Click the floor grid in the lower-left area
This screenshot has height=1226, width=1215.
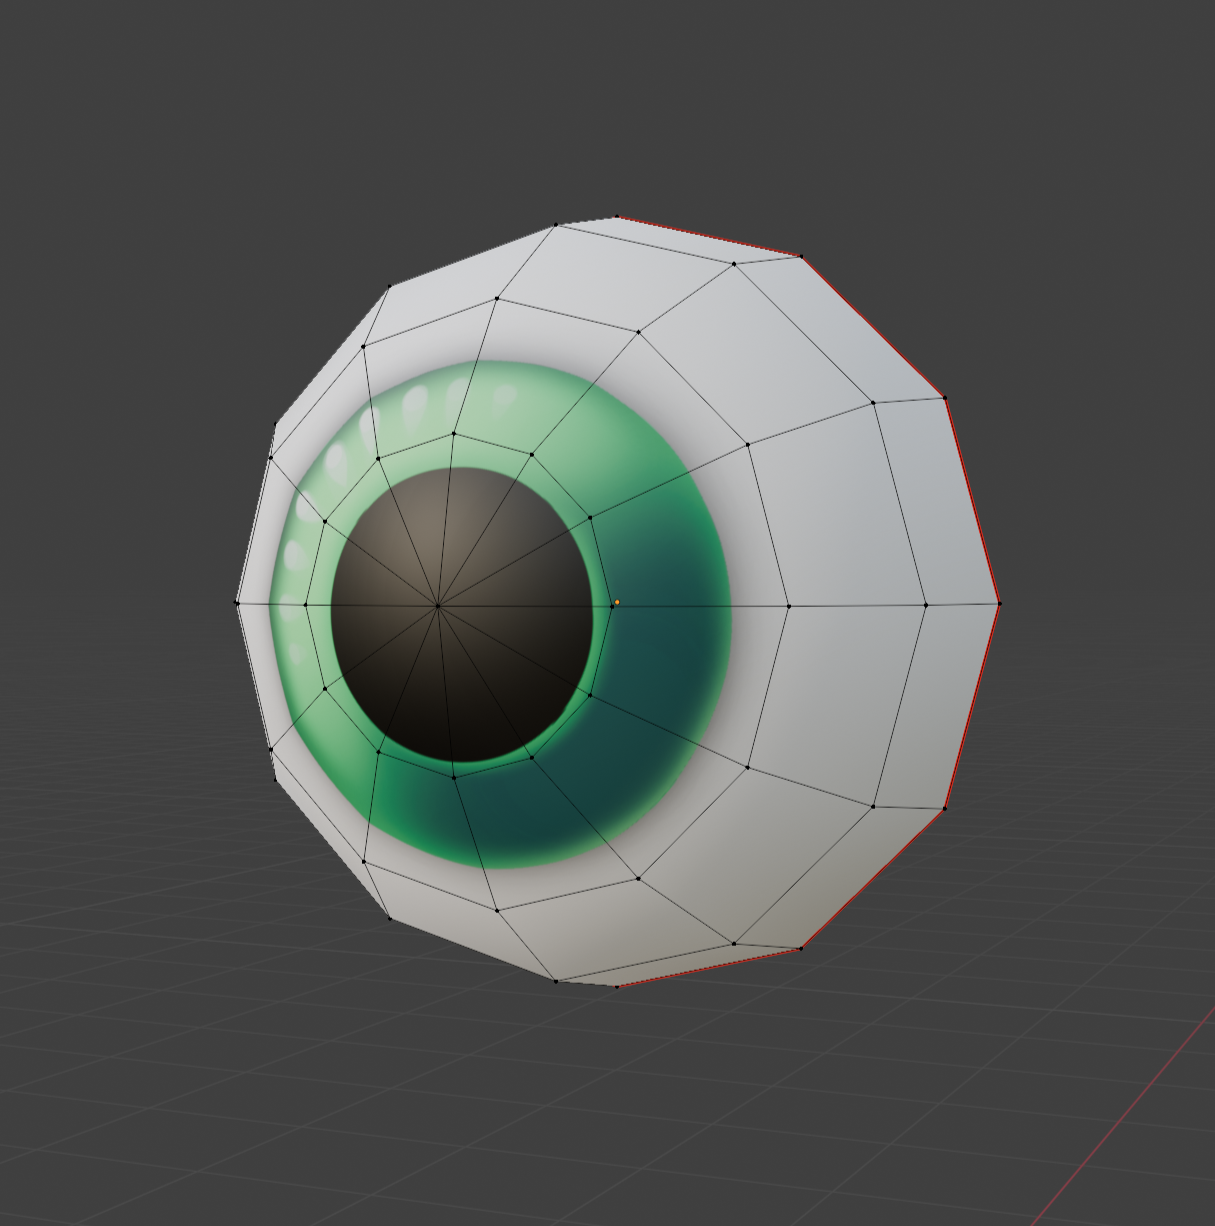[150, 1000]
